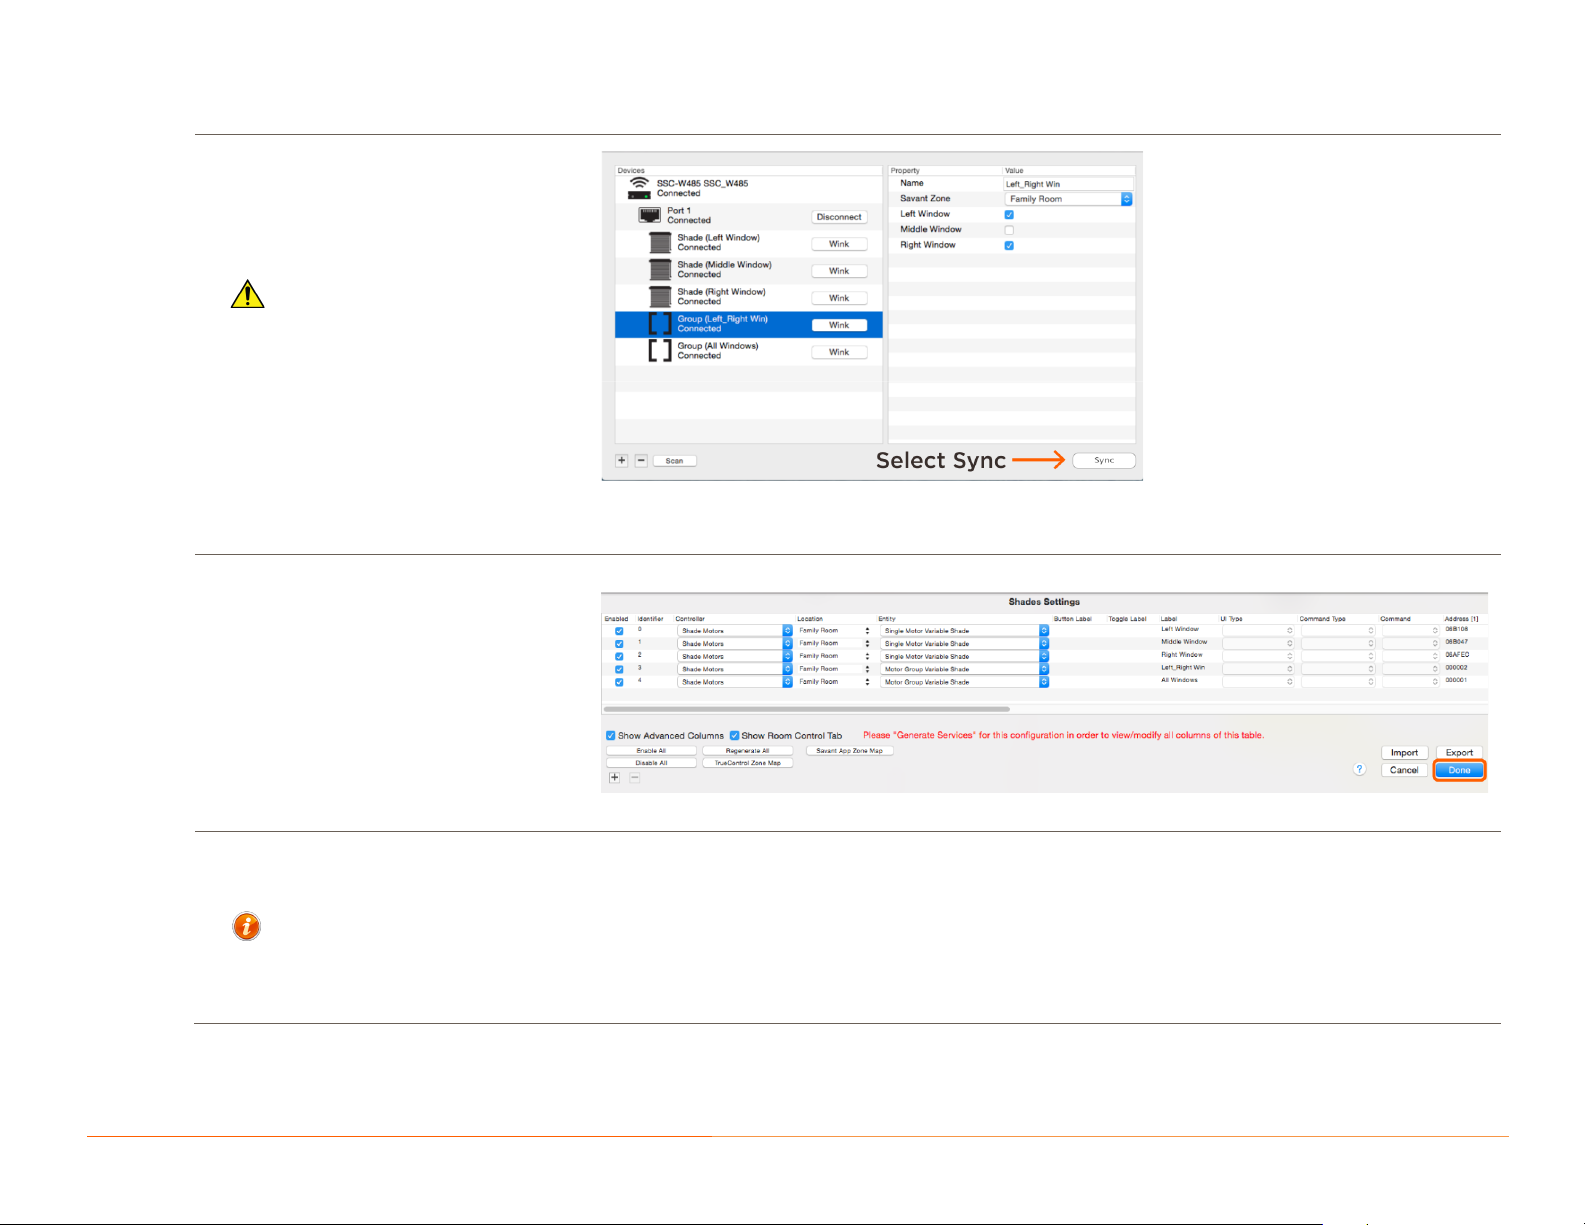Click the Enable All button
The width and height of the screenshot is (1585, 1225).
point(651,751)
